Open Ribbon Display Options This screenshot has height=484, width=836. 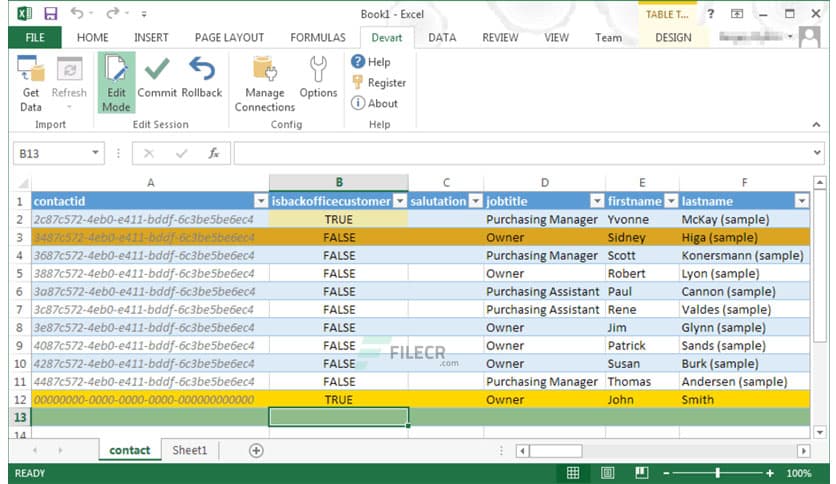pos(737,14)
